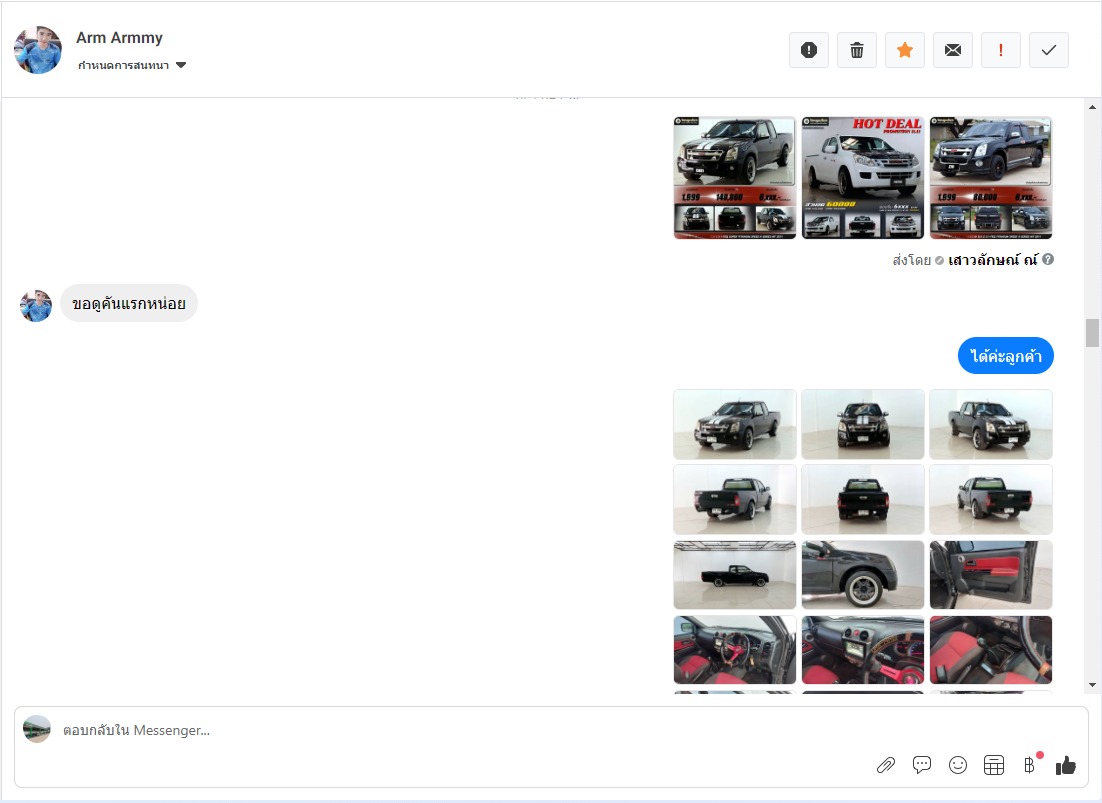Screen dimensions: 1102x803
Task: Click the spam report icon in header
Action: click(x=809, y=50)
